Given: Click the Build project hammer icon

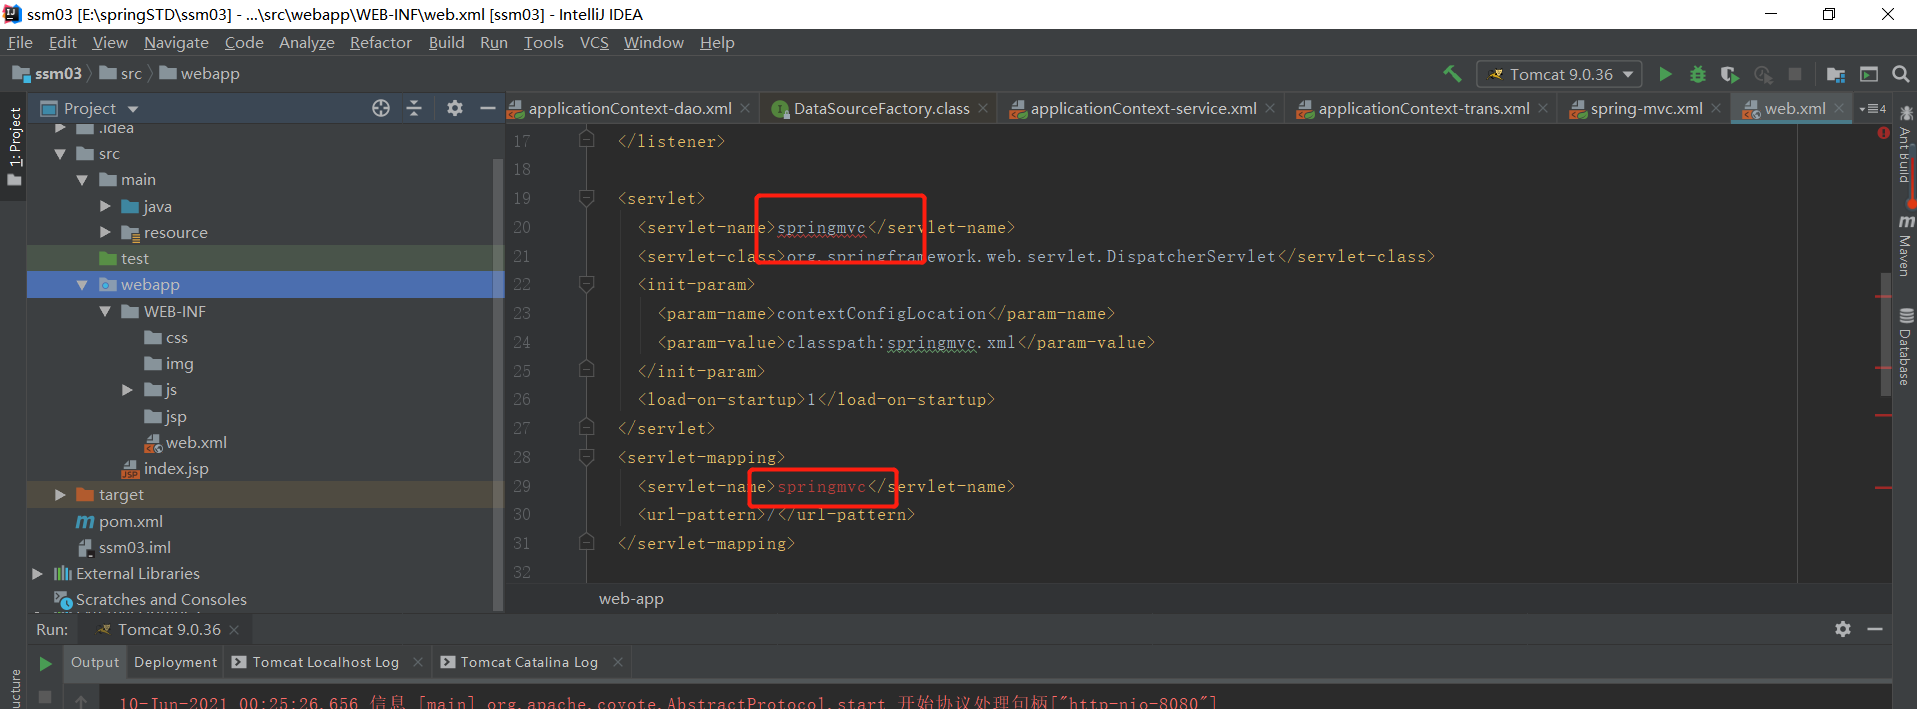Looking at the screenshot, I should (x=1452, y=74).
